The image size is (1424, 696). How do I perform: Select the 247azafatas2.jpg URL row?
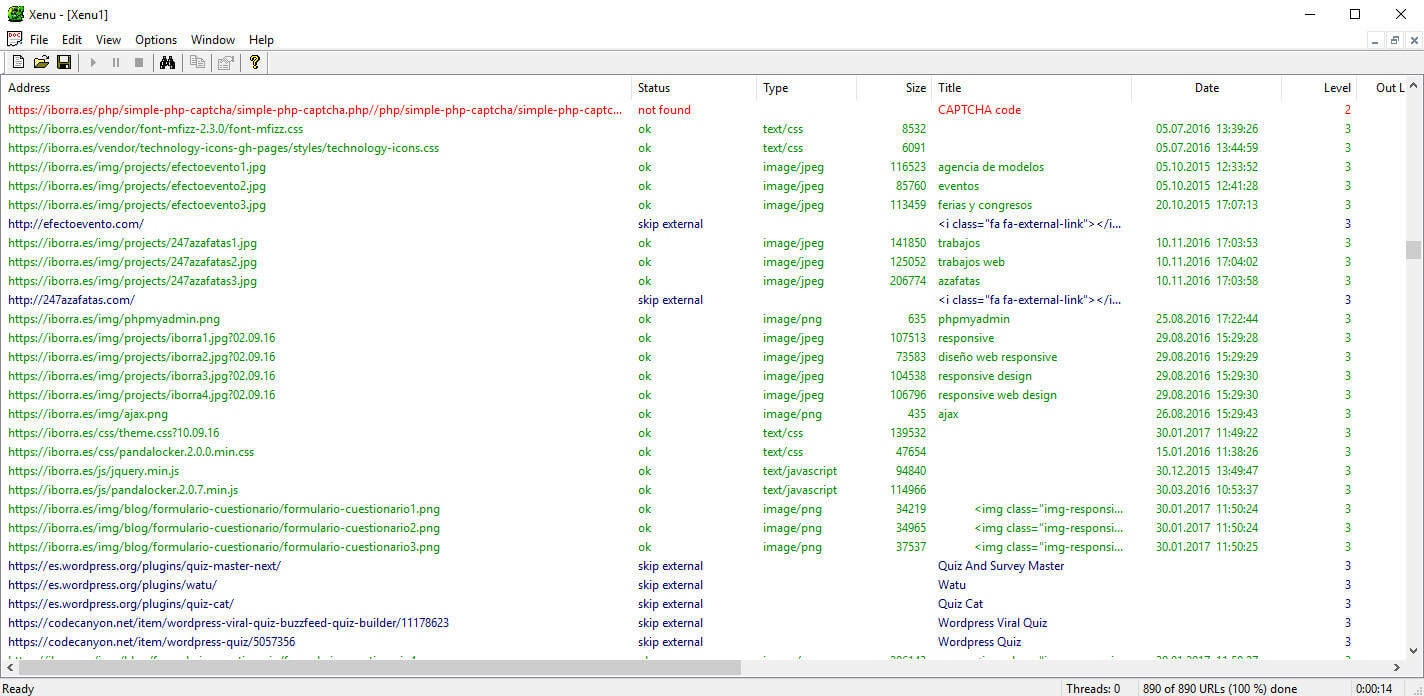pyautogui.click(x=133, y=262)
